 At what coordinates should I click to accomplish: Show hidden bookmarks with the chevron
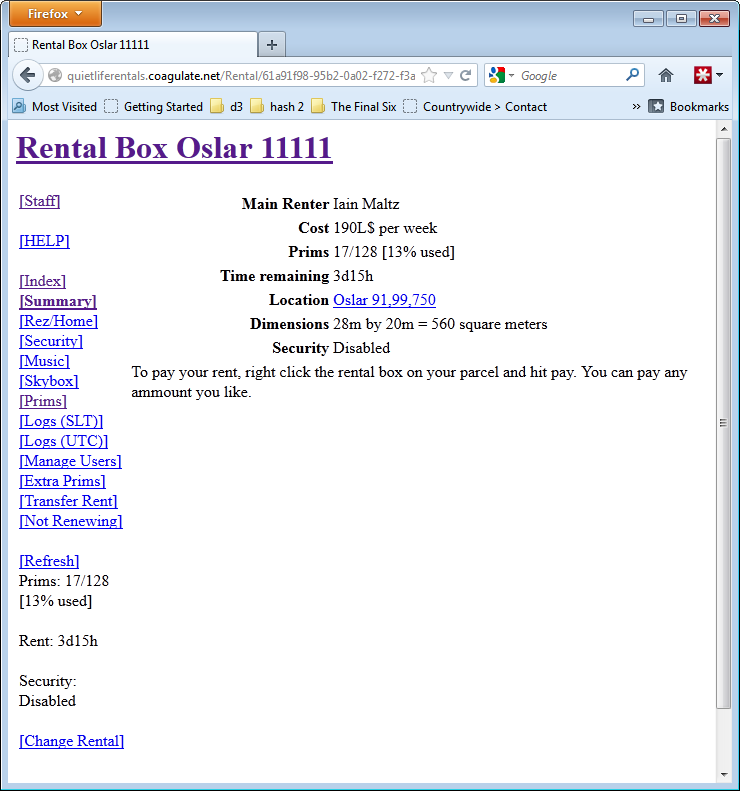click(x=637, y=107)
